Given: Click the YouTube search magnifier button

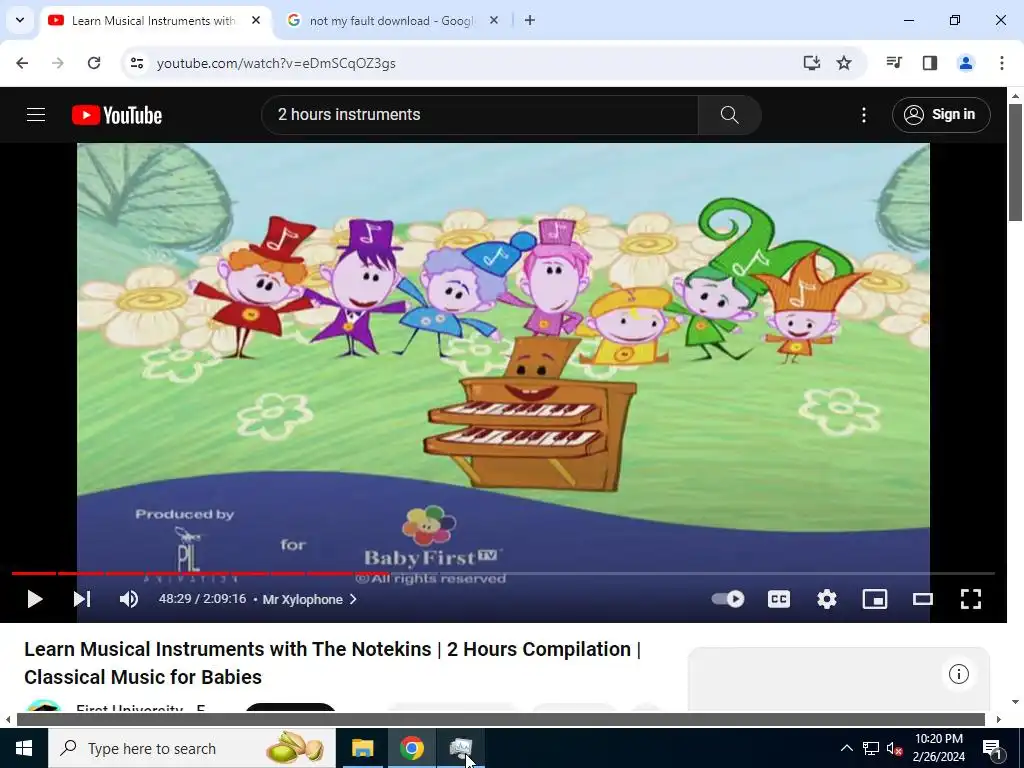Looking at the screenshot, I should [x=729, y=115].
